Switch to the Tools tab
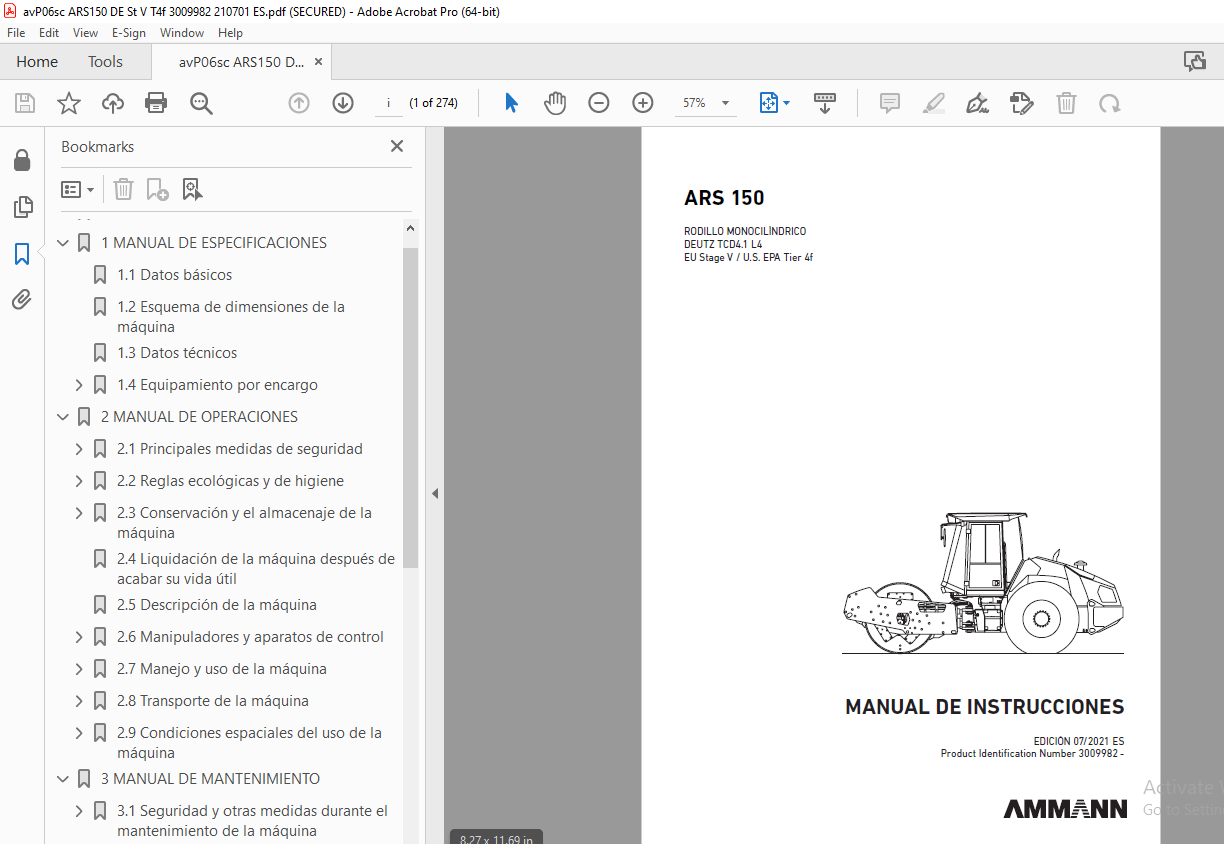 pos(105,61)
